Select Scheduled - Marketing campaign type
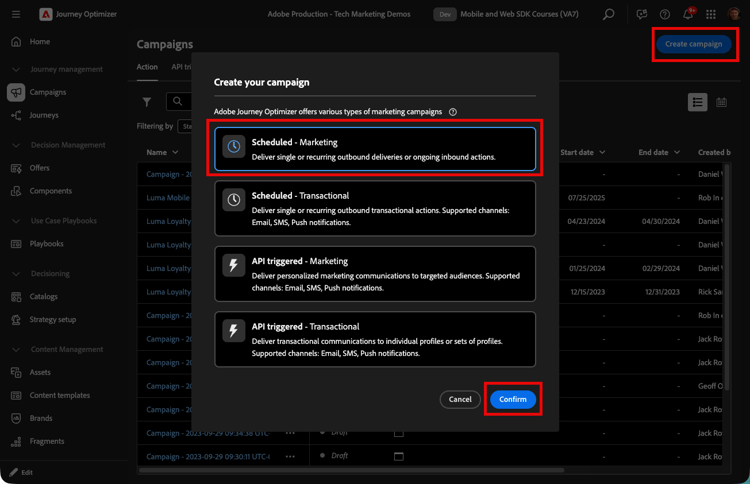Screen dimensions: 750x484 [x=375, y=149]
